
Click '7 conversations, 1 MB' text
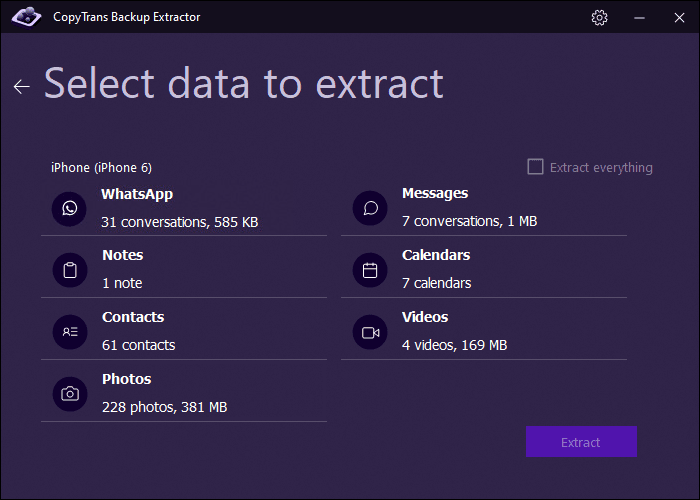point(469,221)
